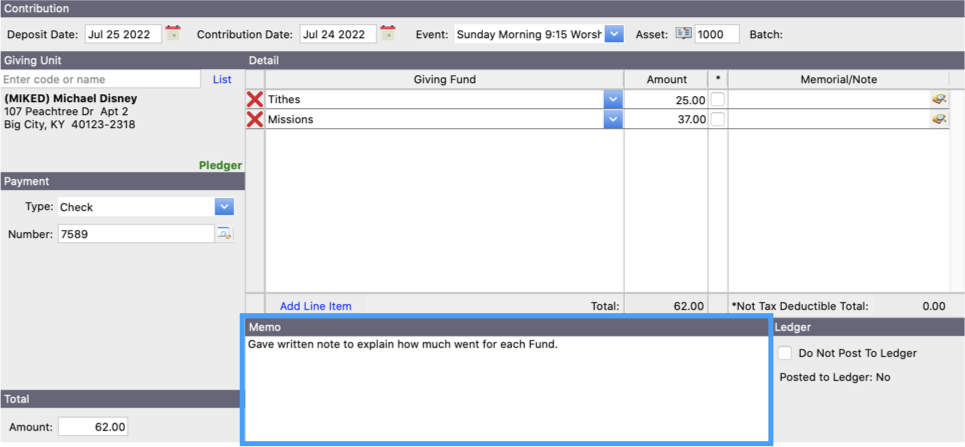This screenshot has height=447, width=965.
Task: Check the non-deductible box for Missions
Action: [717, 119]
